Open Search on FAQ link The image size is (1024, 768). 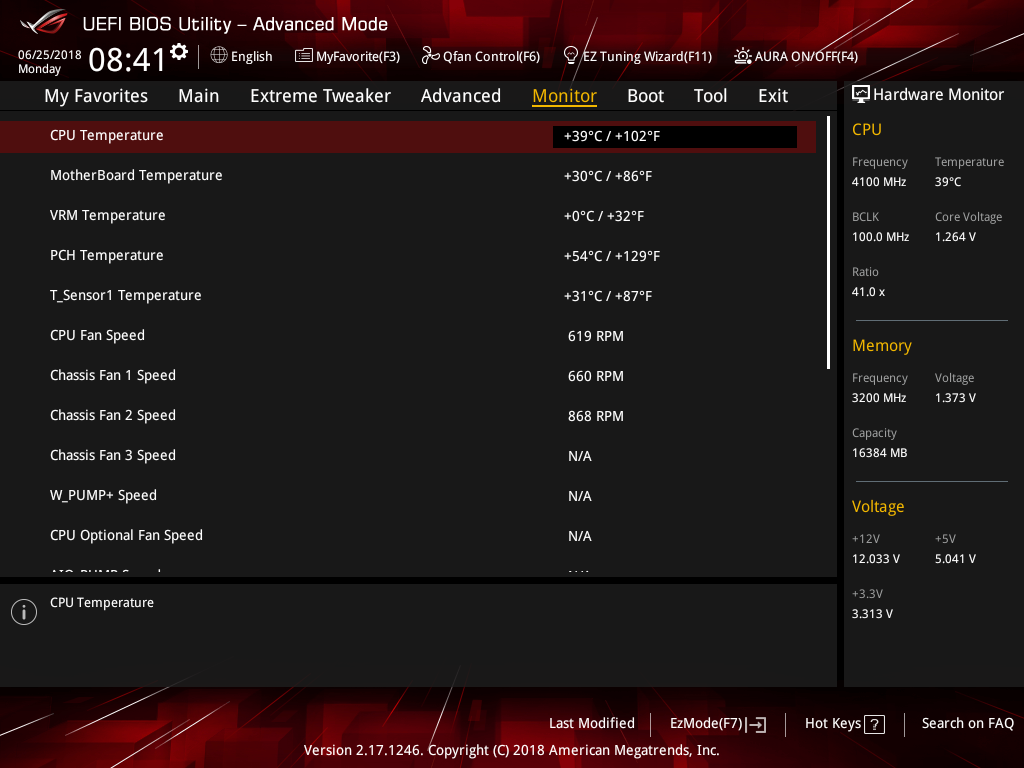967,723
